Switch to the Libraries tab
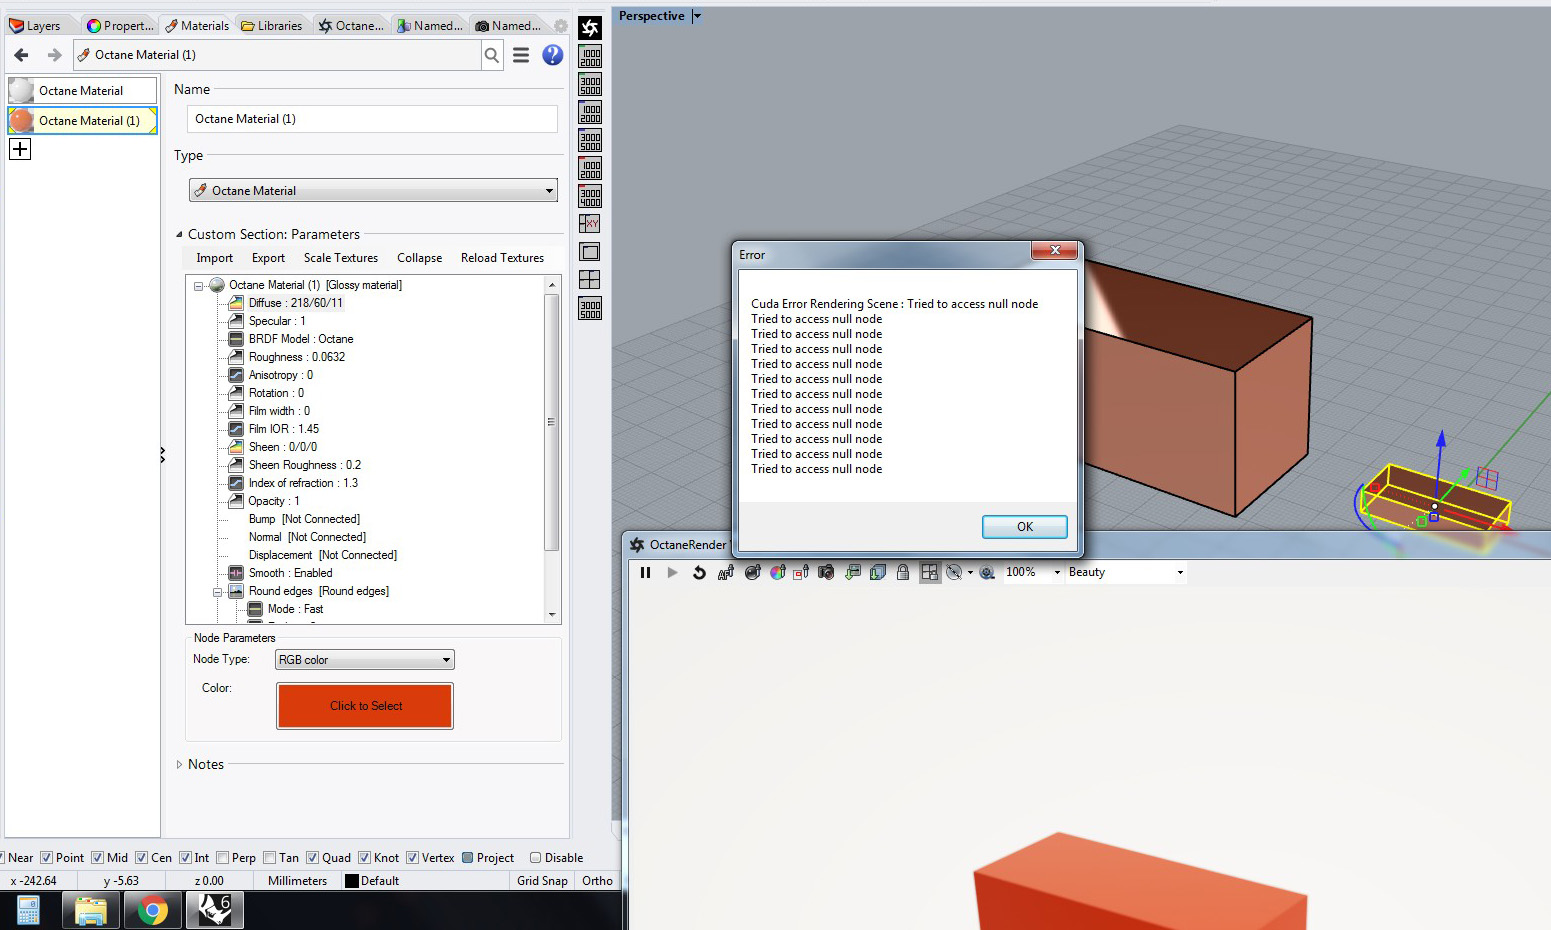This screenshot has height=930, width=1551. pyautogui.click(x=271, y=26)
